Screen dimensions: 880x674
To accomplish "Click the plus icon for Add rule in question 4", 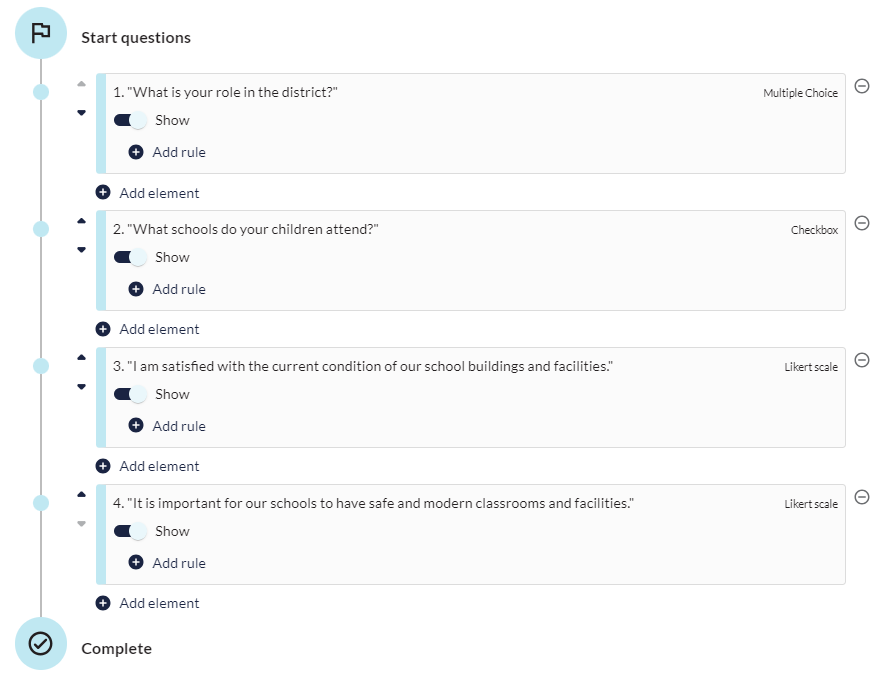I will pyautogui.click(x=136, y=562).
